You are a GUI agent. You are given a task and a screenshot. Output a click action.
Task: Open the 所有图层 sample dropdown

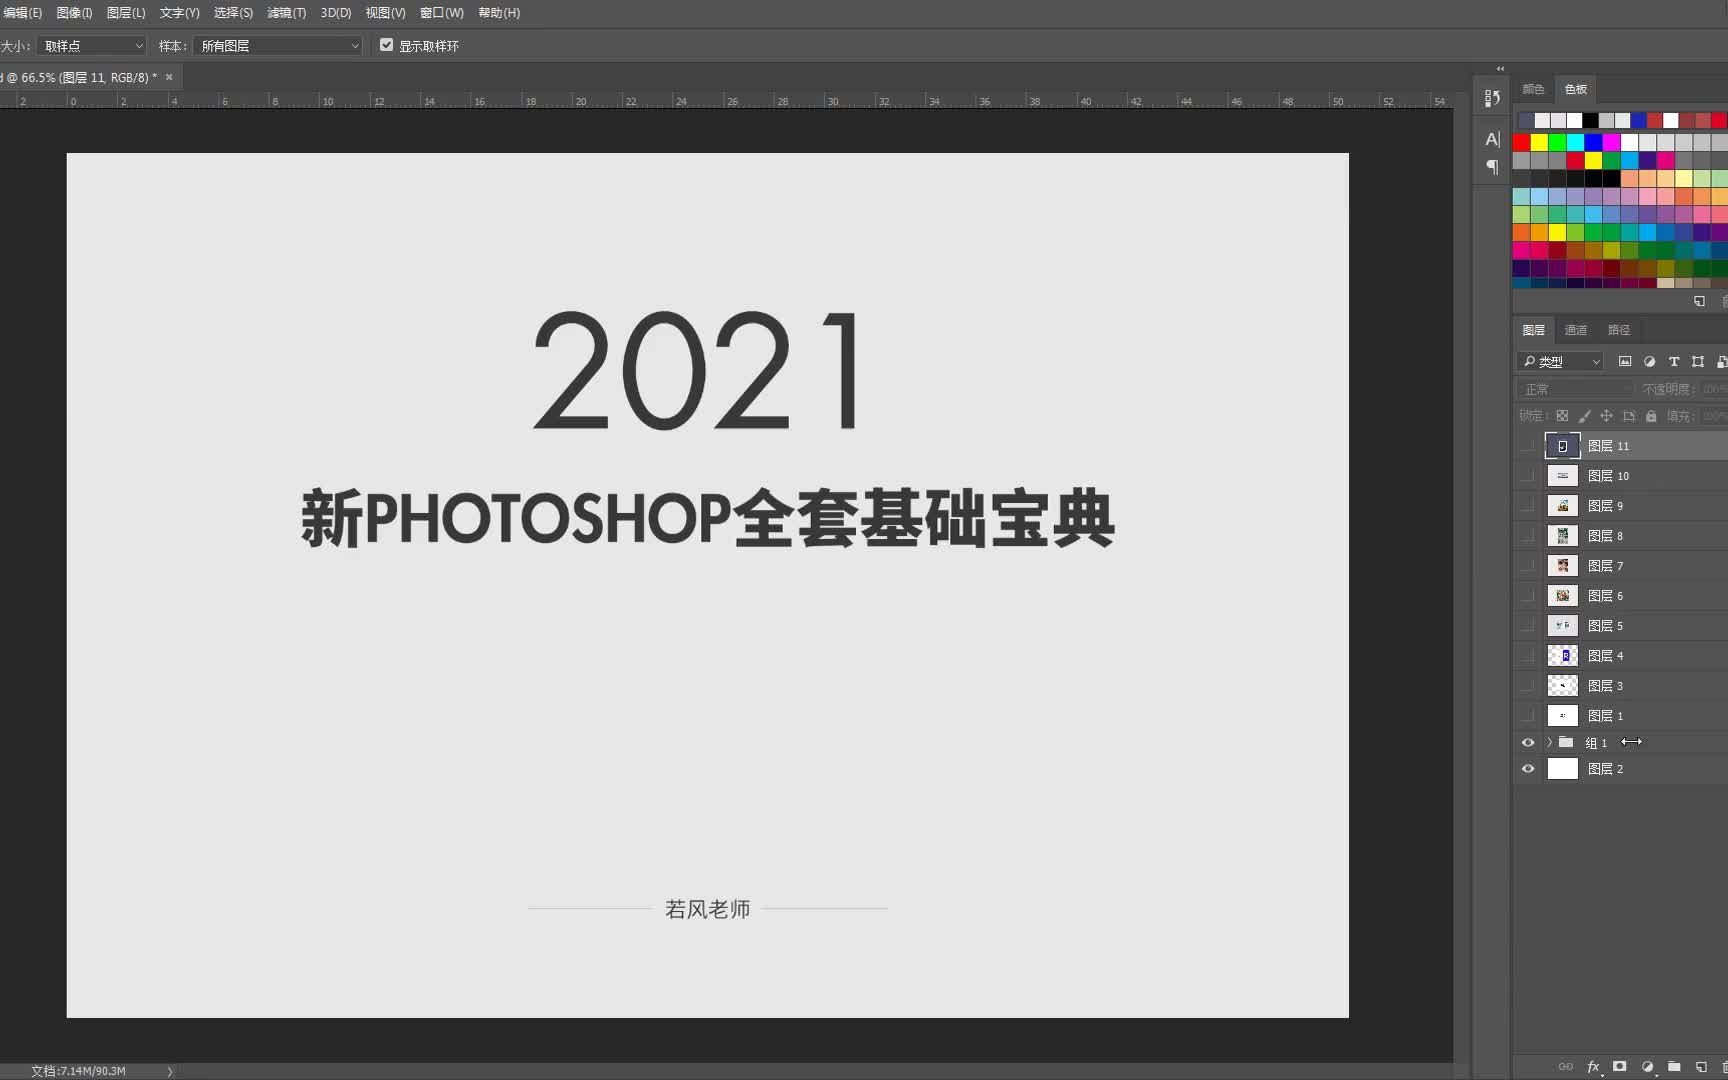pyautogui.click(x=278, y=46)
